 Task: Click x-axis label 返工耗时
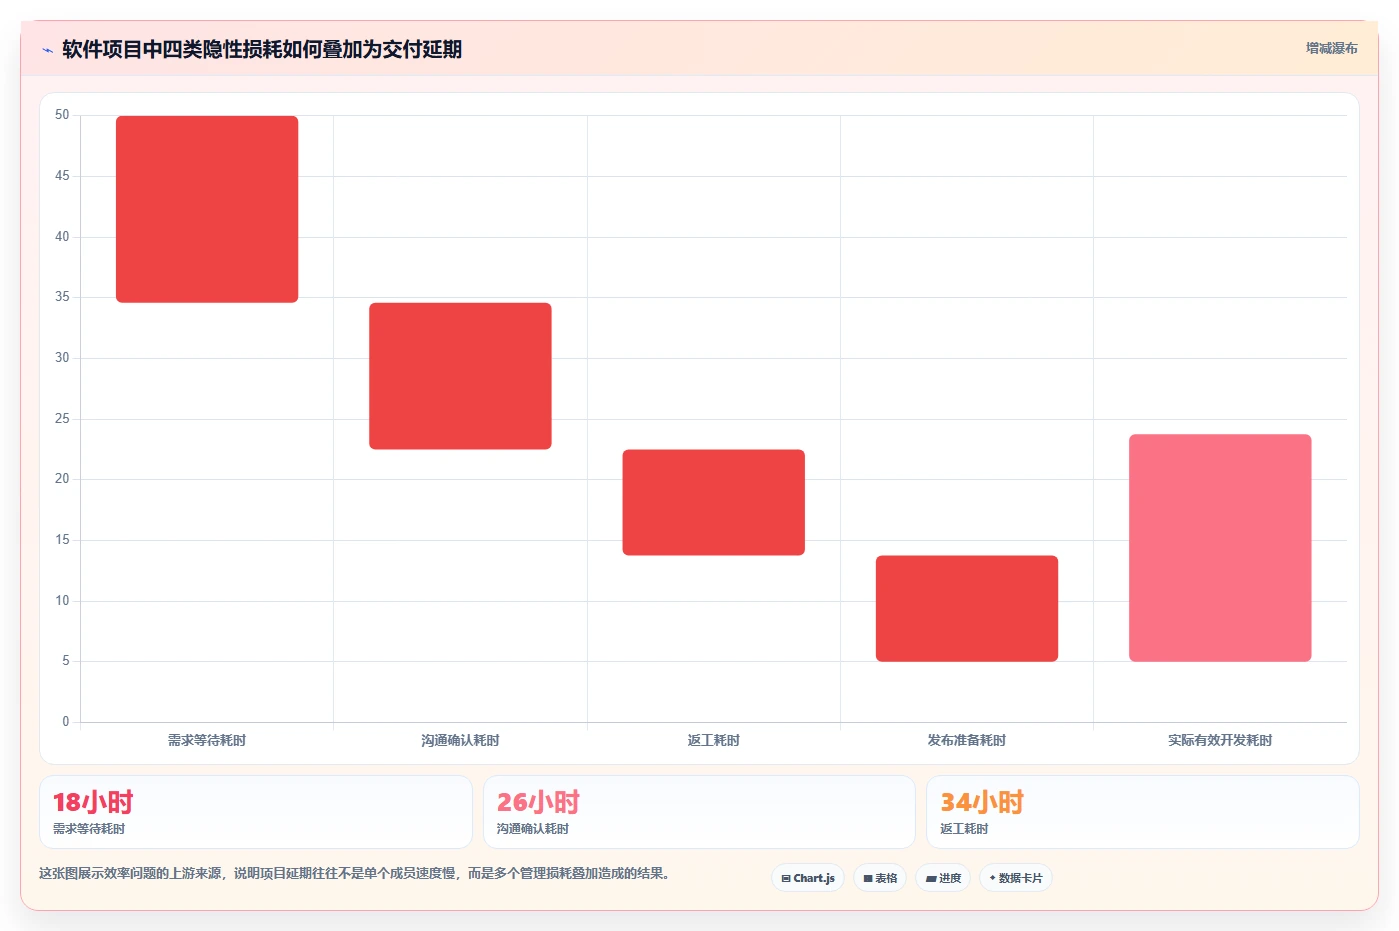(x=714, y=740)
